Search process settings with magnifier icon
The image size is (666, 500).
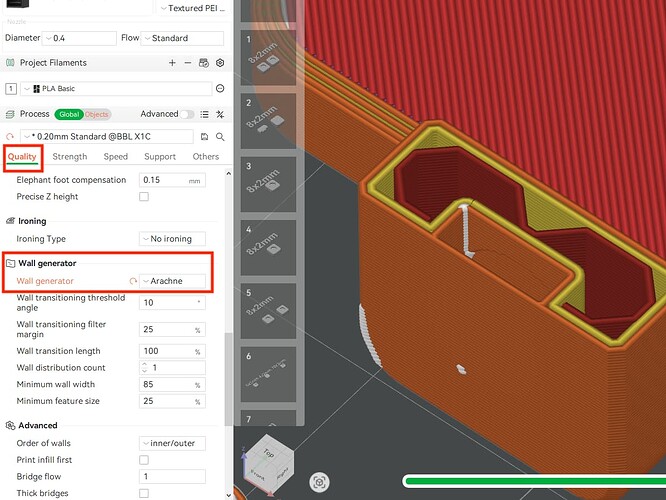click(220, 137)
